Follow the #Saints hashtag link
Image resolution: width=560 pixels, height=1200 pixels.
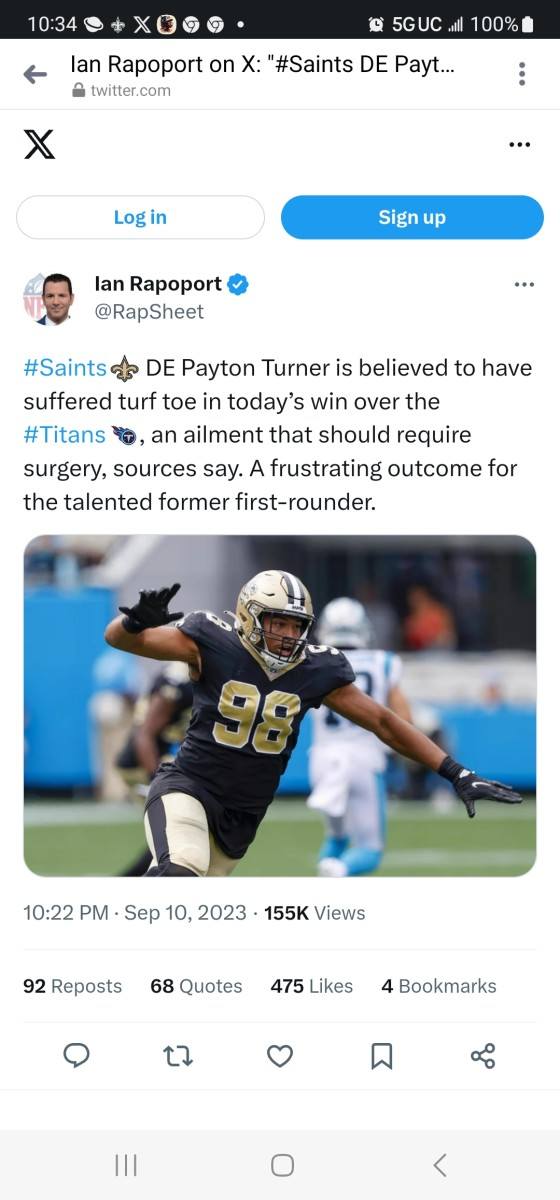pos(65,368)
